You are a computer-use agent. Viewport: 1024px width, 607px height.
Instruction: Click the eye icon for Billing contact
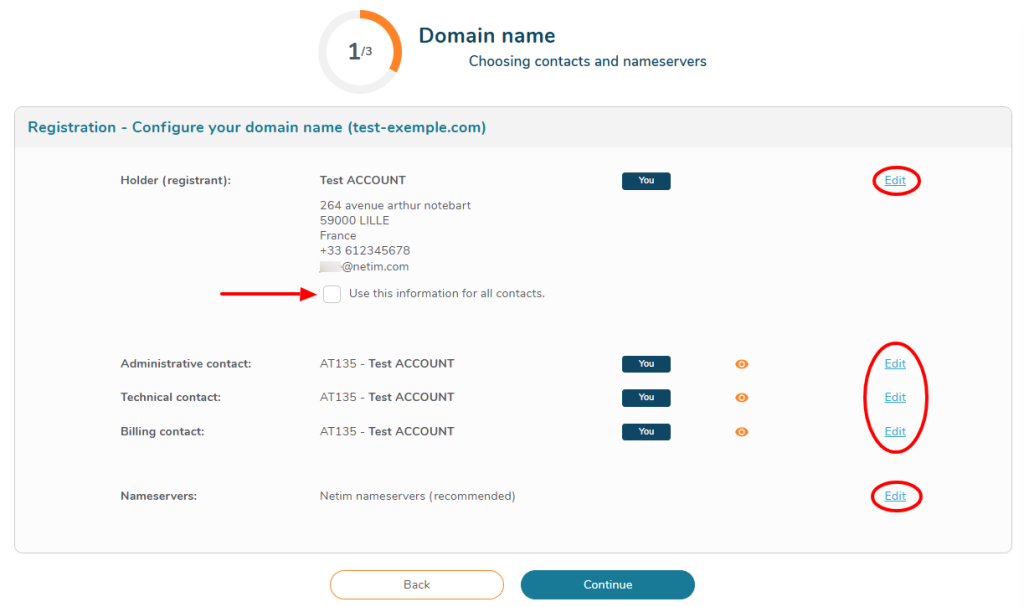pos(741,432)
